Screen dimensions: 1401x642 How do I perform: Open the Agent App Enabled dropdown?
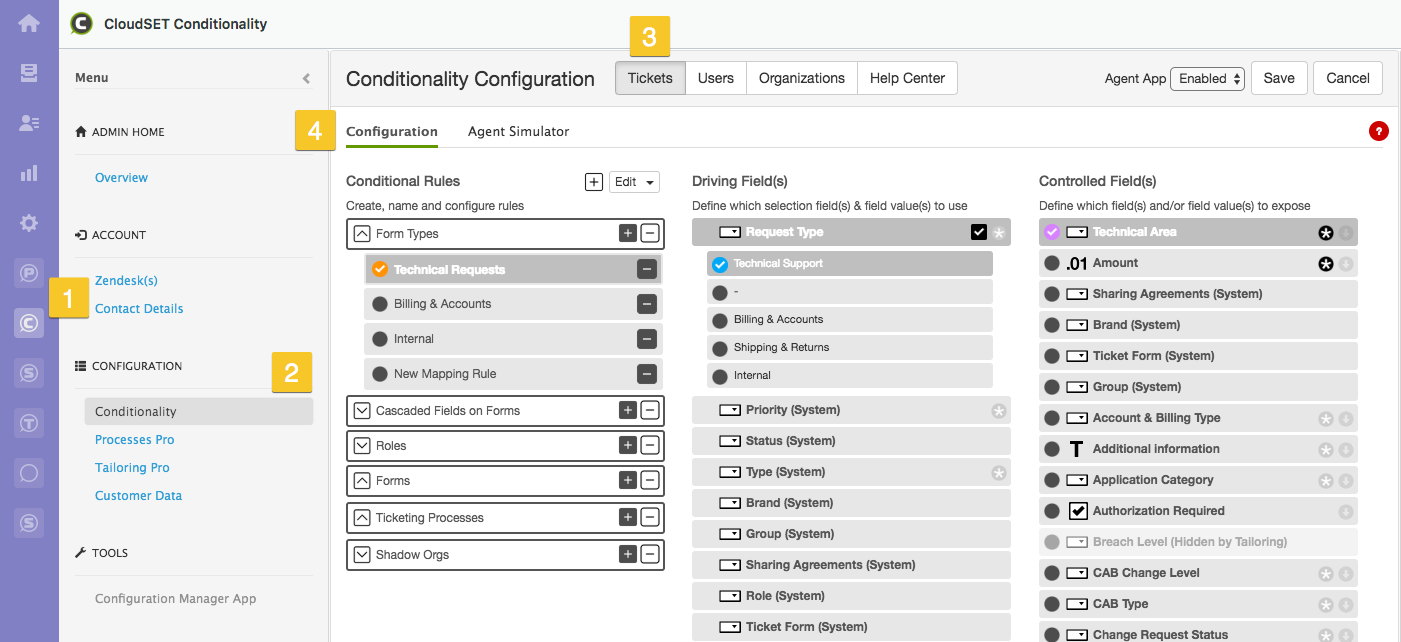tap(1207, 78)
